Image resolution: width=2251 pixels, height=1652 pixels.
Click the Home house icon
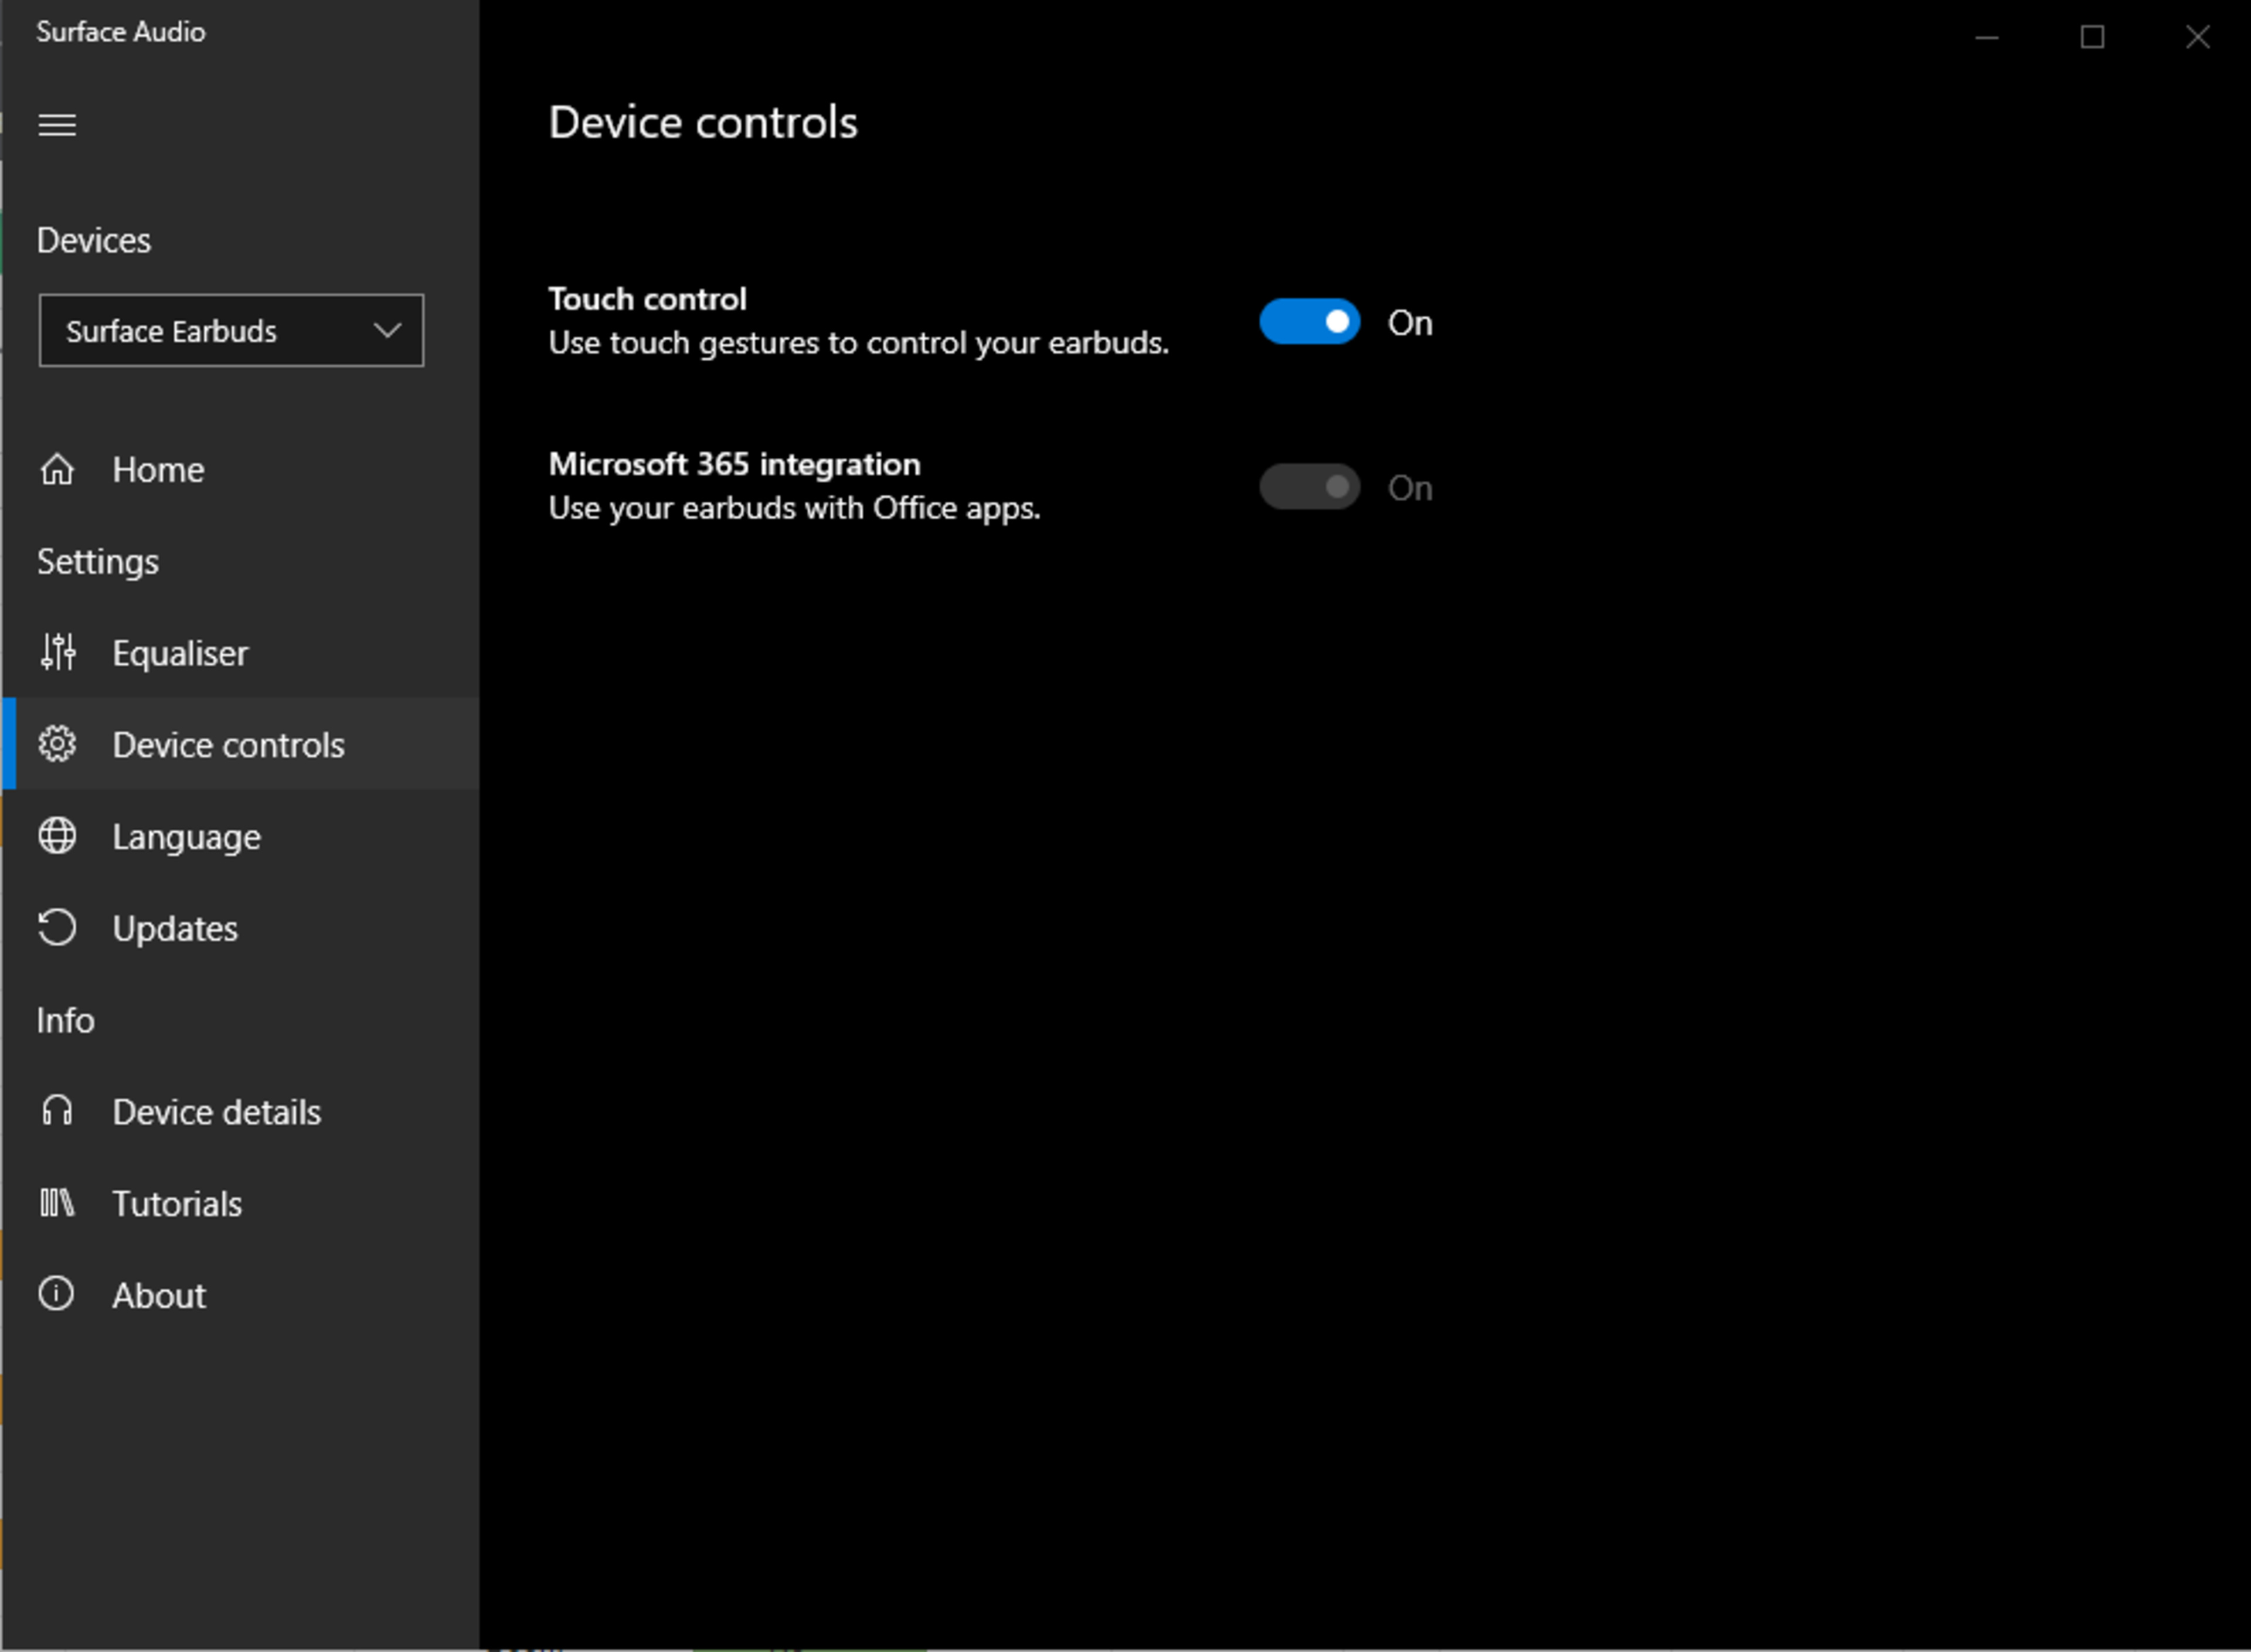coord(57,469)
